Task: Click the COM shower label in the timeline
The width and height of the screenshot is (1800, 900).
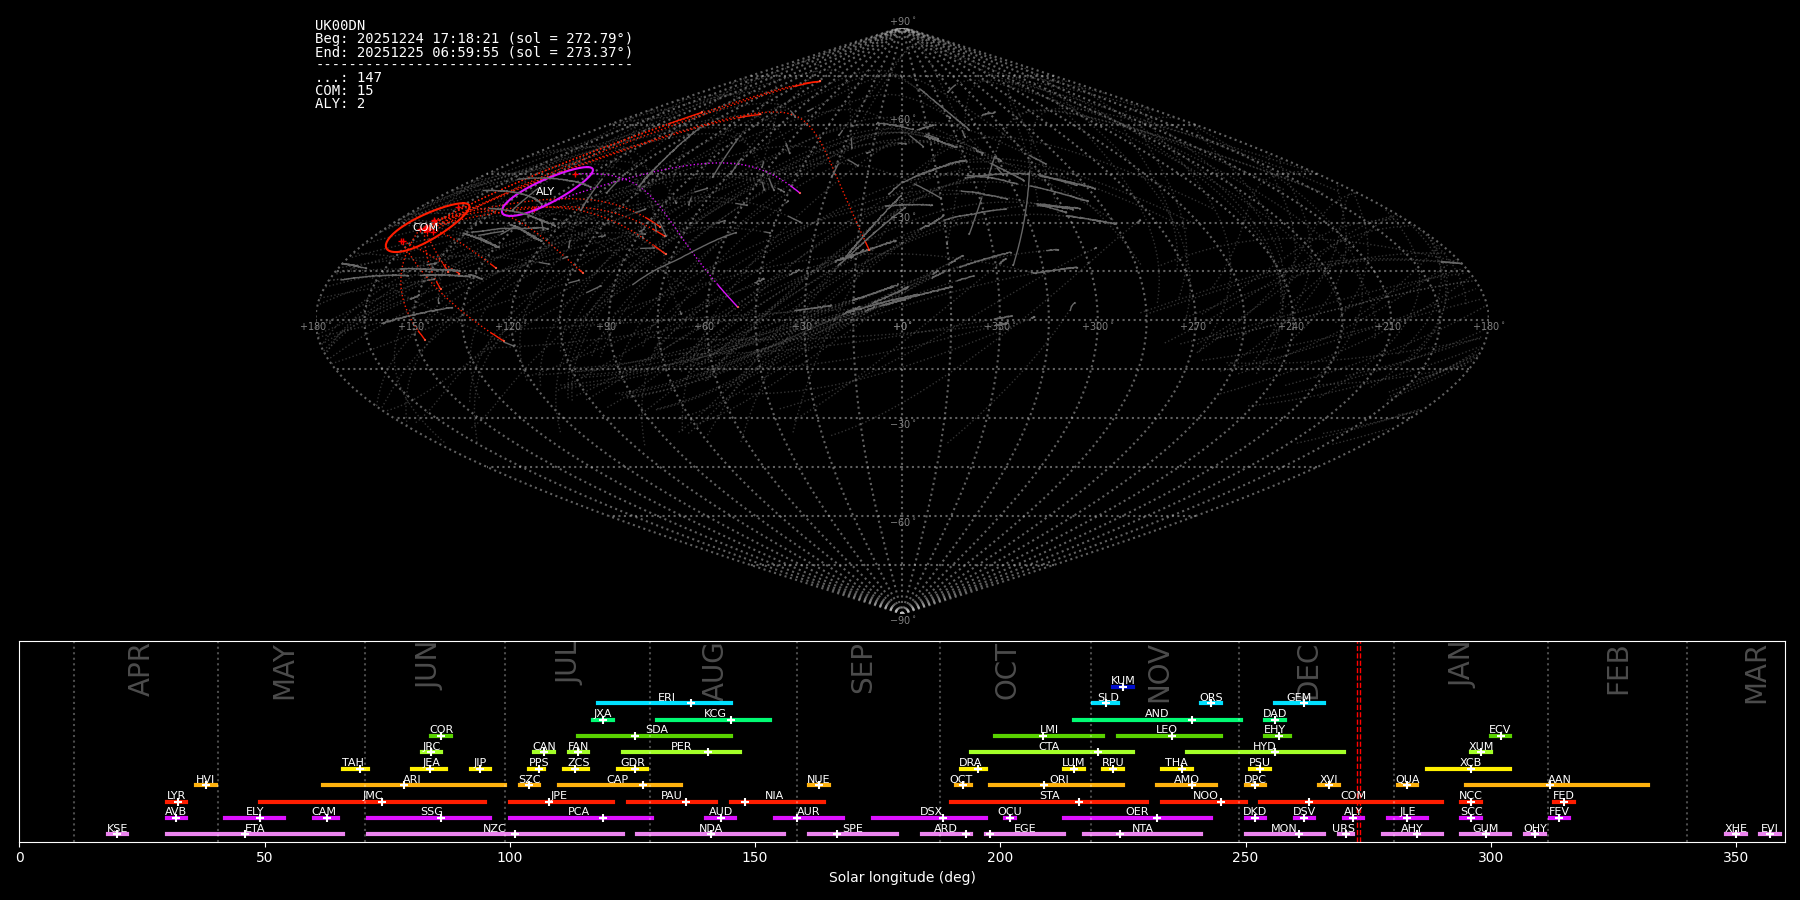Action: (x=1354, y=796)
